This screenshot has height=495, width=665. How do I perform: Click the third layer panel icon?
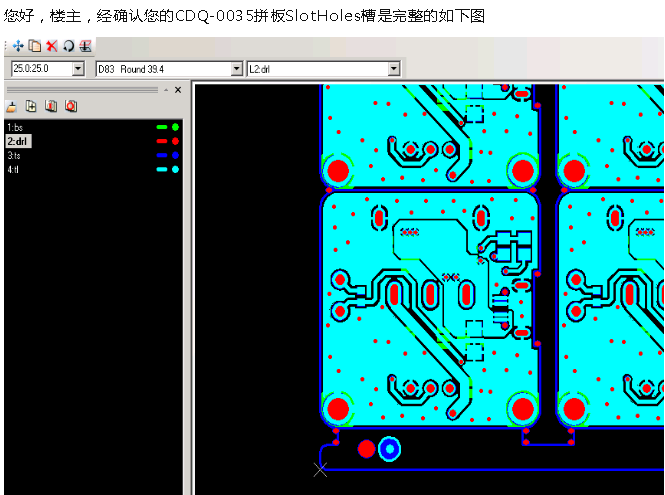coord(50,106)
